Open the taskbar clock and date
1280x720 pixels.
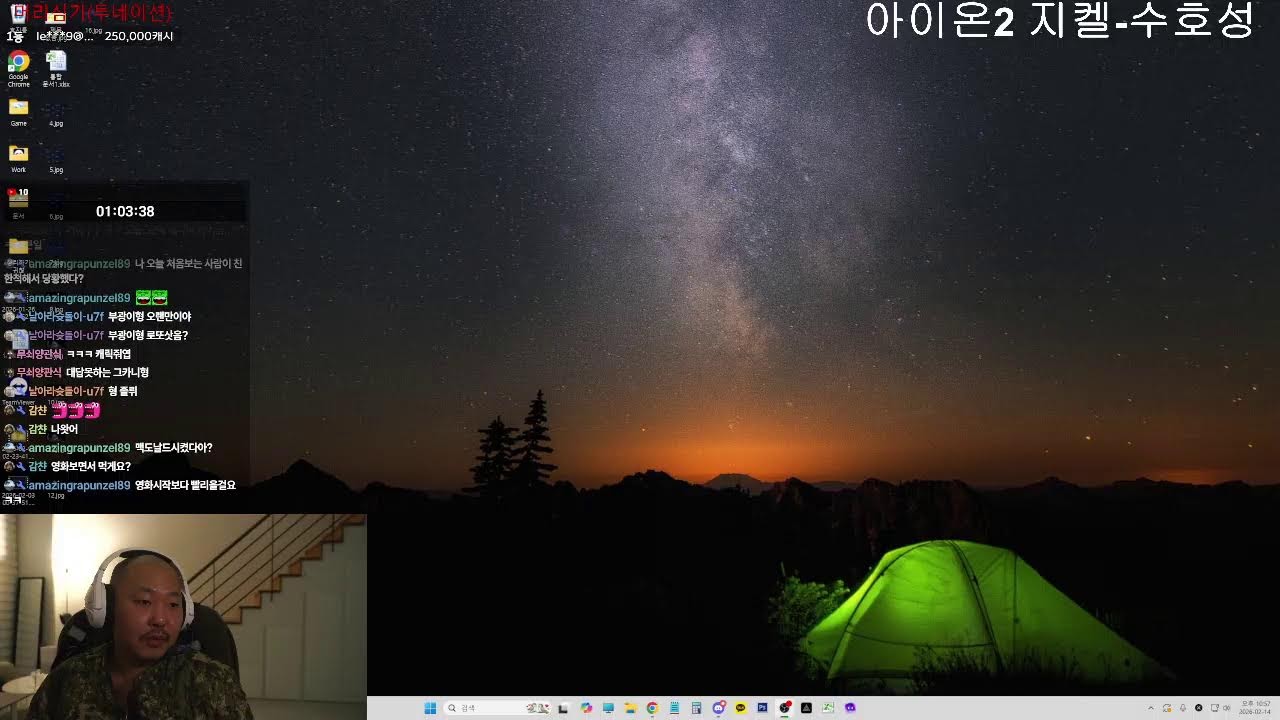point(1255,708)
